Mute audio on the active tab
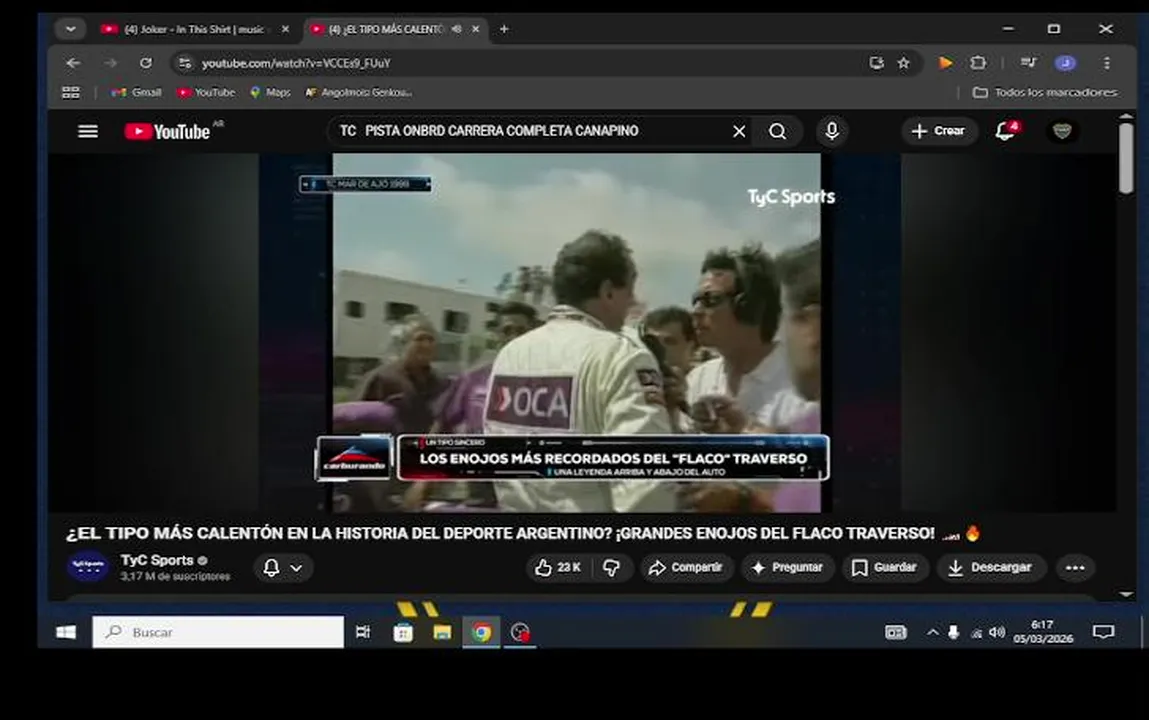Screen dimensions: 1149x720 coord(457,29)
